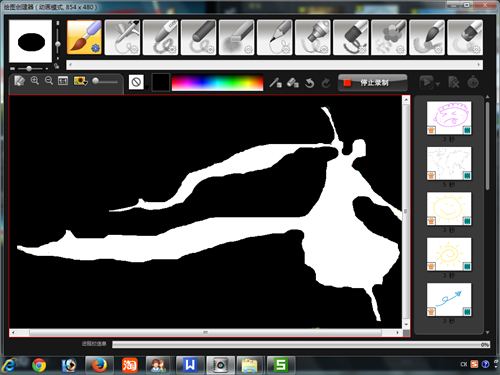Select the Marker pen tool

[312, 37]
